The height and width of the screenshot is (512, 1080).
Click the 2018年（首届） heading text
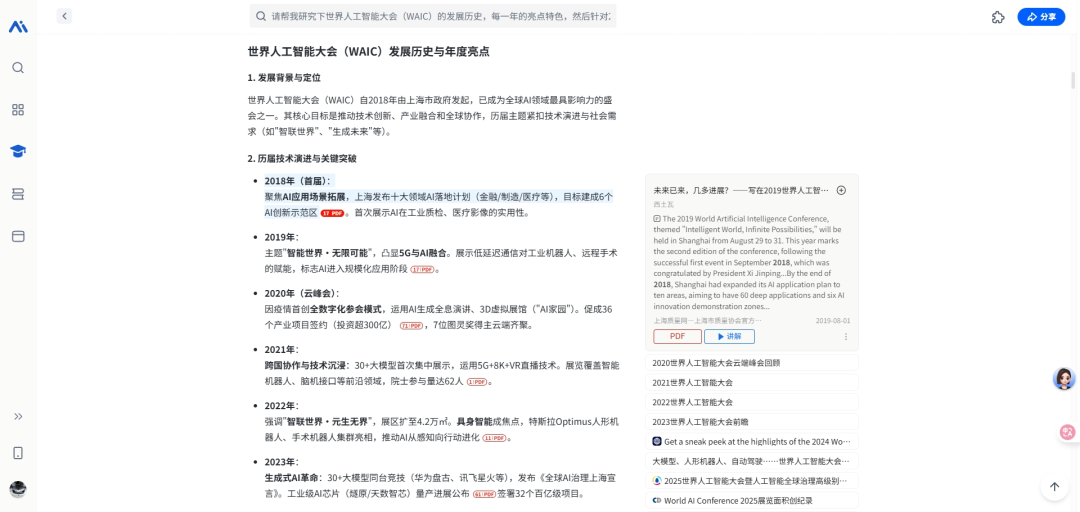pyautogui.click(x=297, y=181)
